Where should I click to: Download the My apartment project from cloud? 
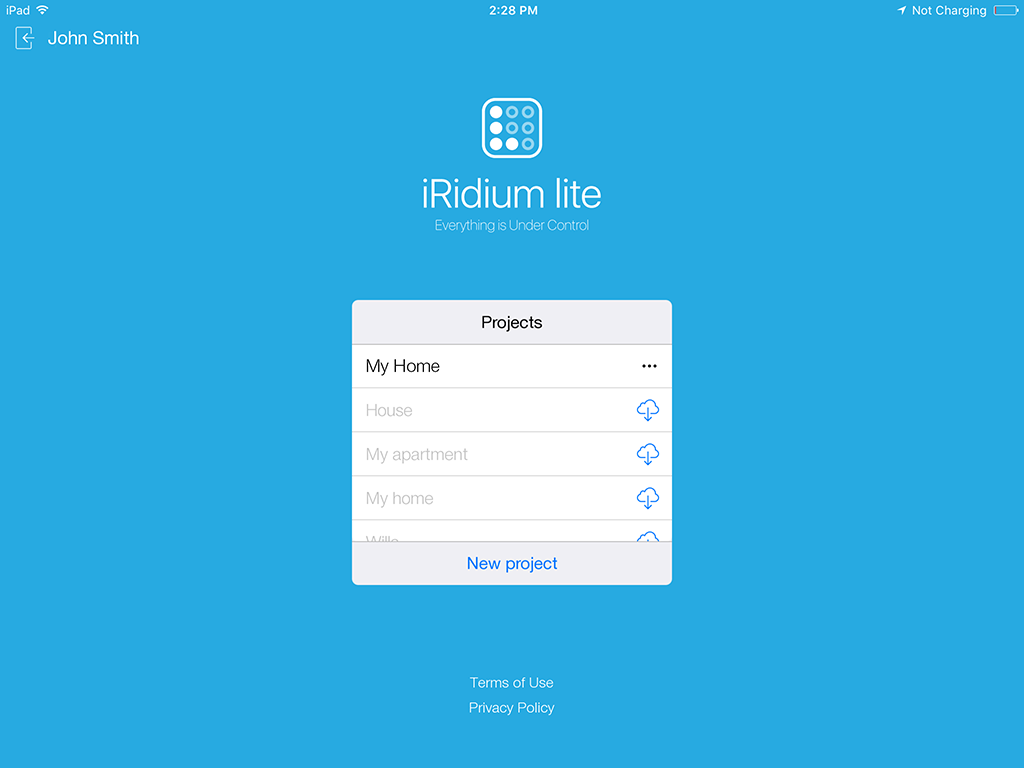(x=648, y=454)
